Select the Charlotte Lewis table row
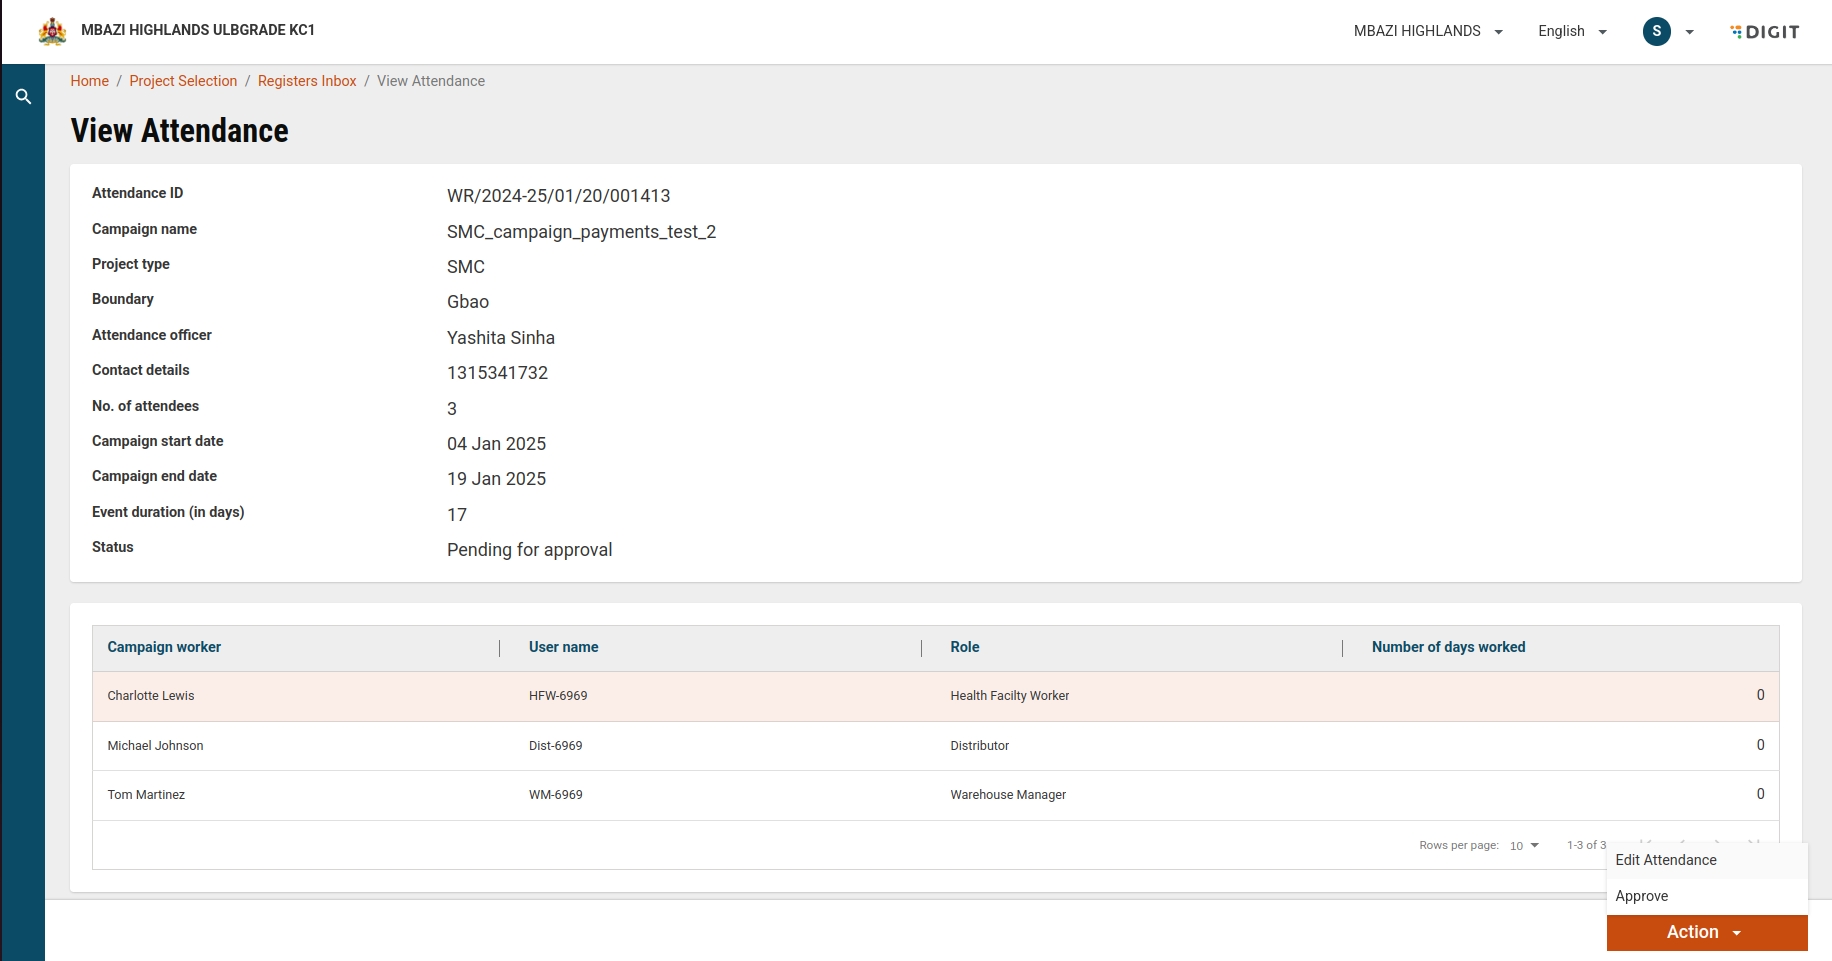The width and height of the screenshot is (1832, 961). click(151, 696)
